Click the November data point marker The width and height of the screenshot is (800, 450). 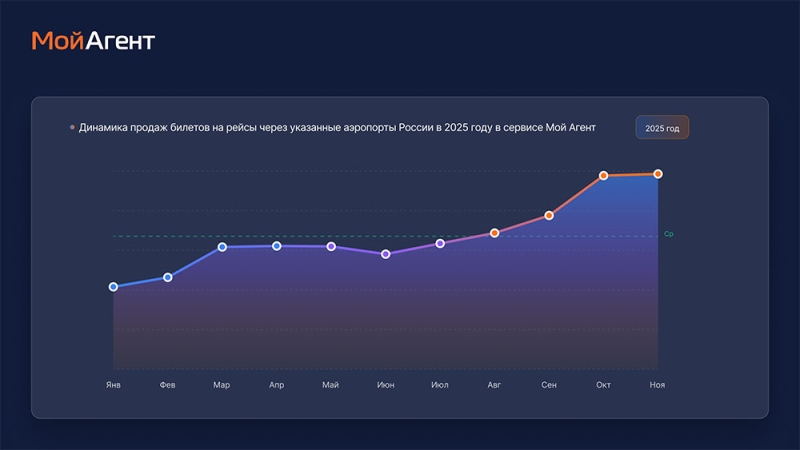pyautogui.click(x=658, y=174)
